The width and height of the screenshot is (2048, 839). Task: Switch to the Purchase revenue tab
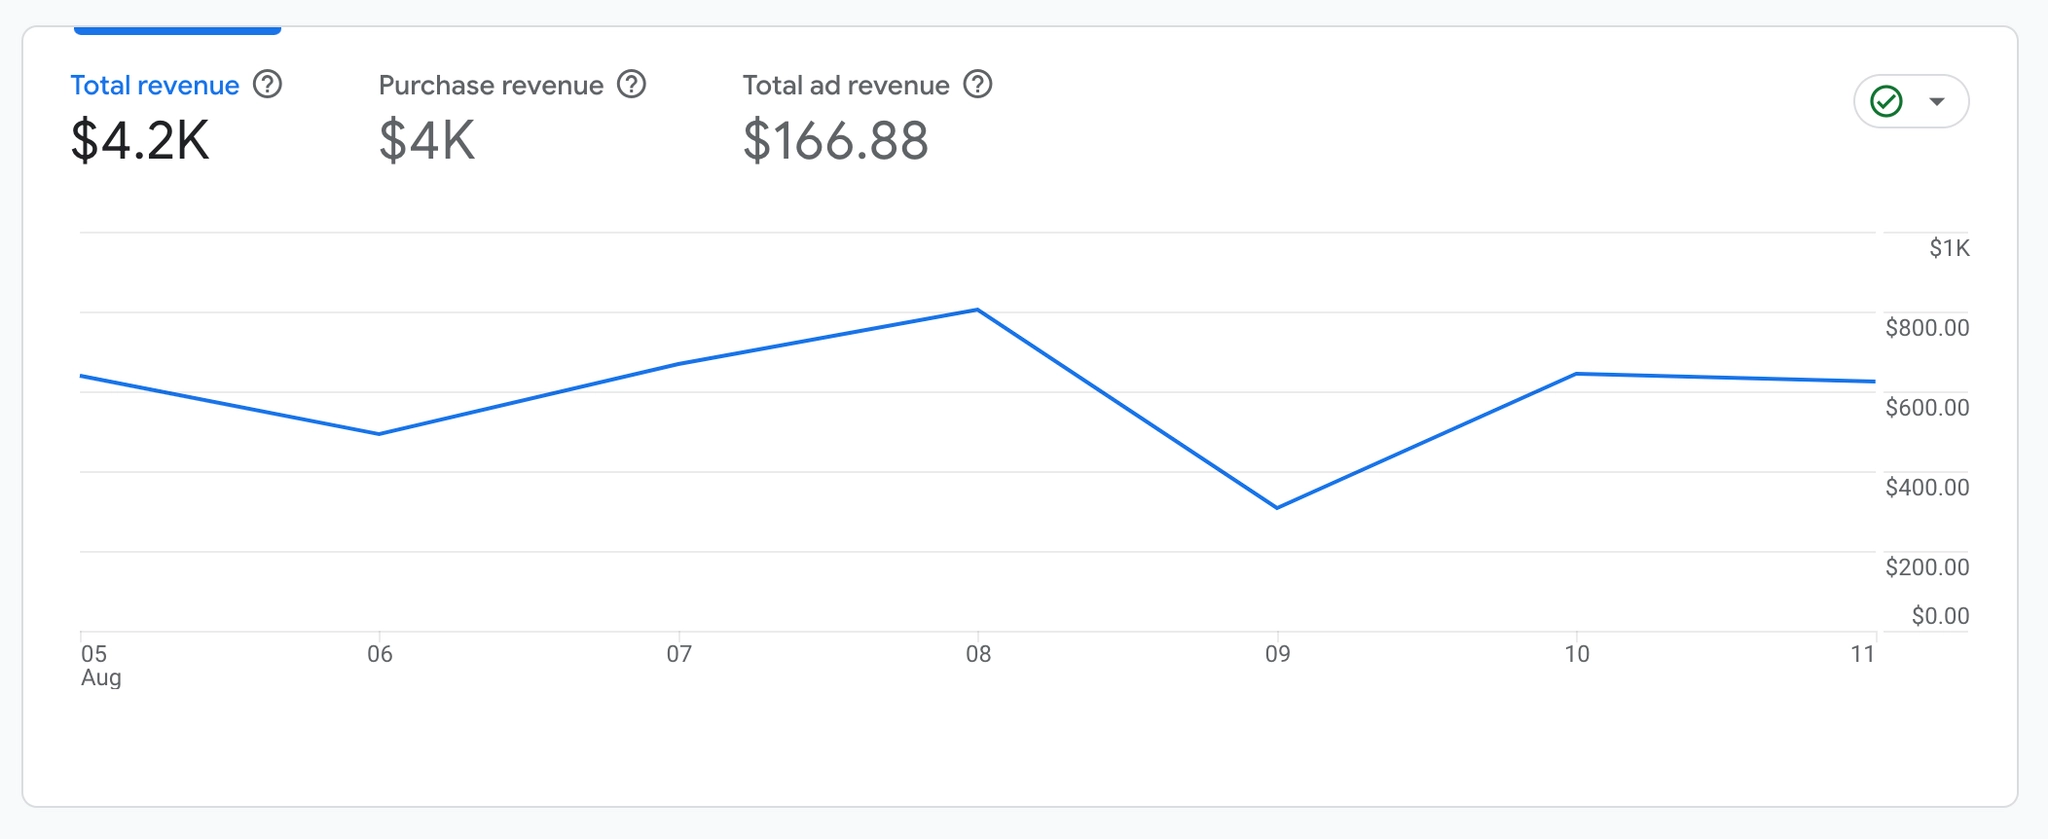[490, 85]
